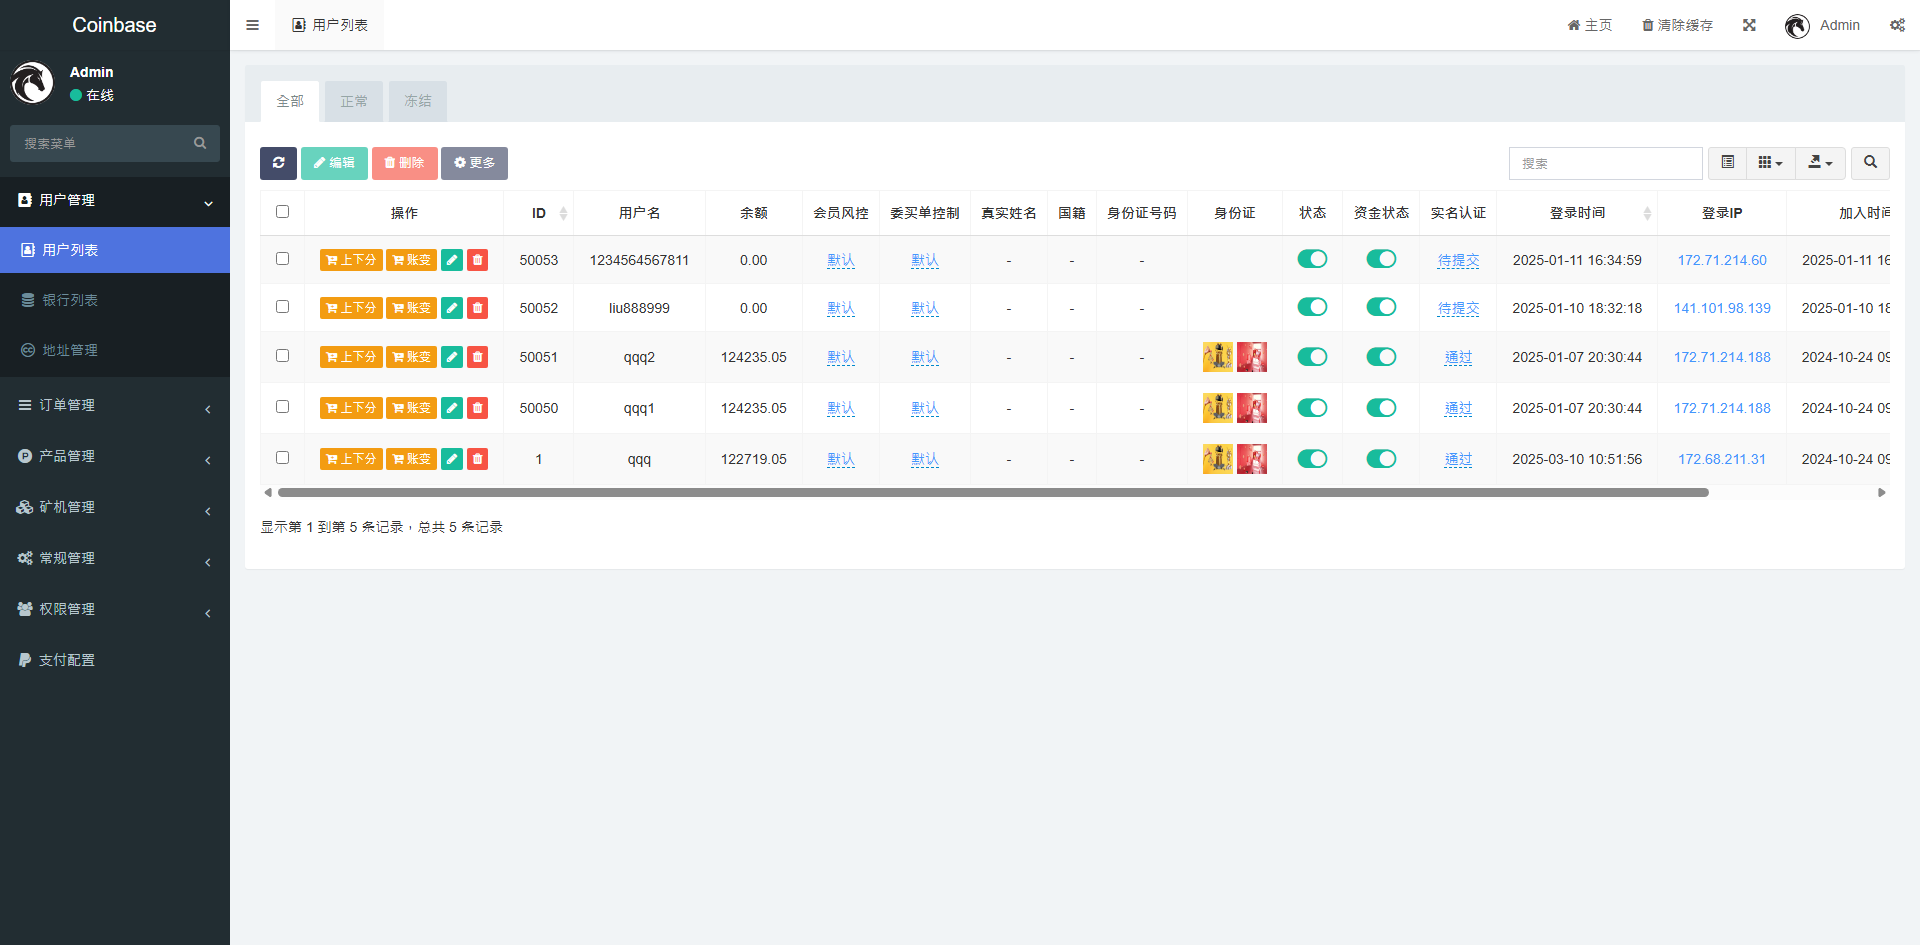The image size is (1920, 945).
Task: Tick checkbox for qqq1 row
Action: point(282,407)
